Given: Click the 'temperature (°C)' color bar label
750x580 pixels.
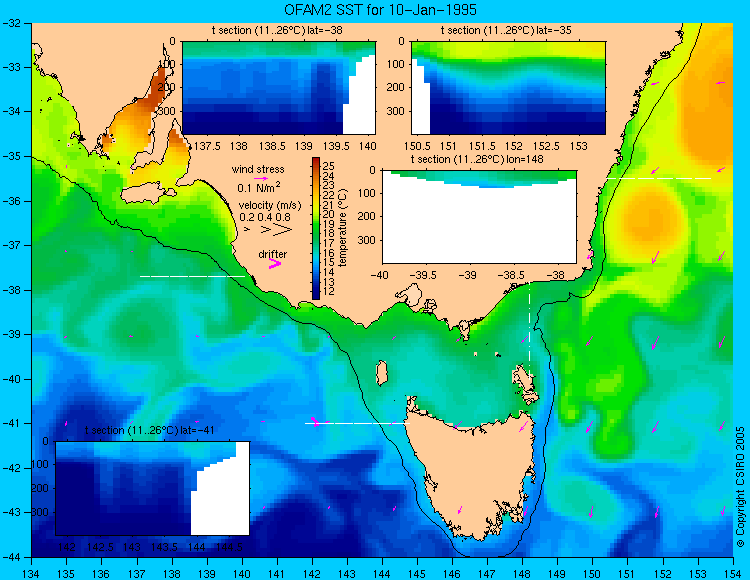Looking at the screenshot, I should [342, 228].
